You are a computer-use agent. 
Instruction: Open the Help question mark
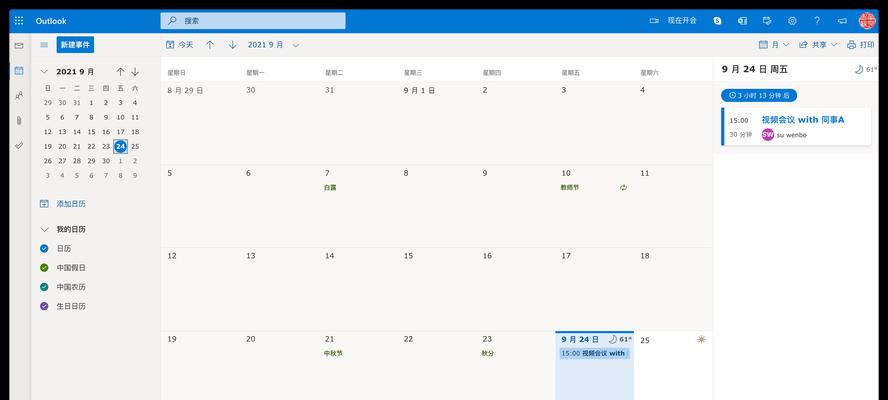point(817,21)
